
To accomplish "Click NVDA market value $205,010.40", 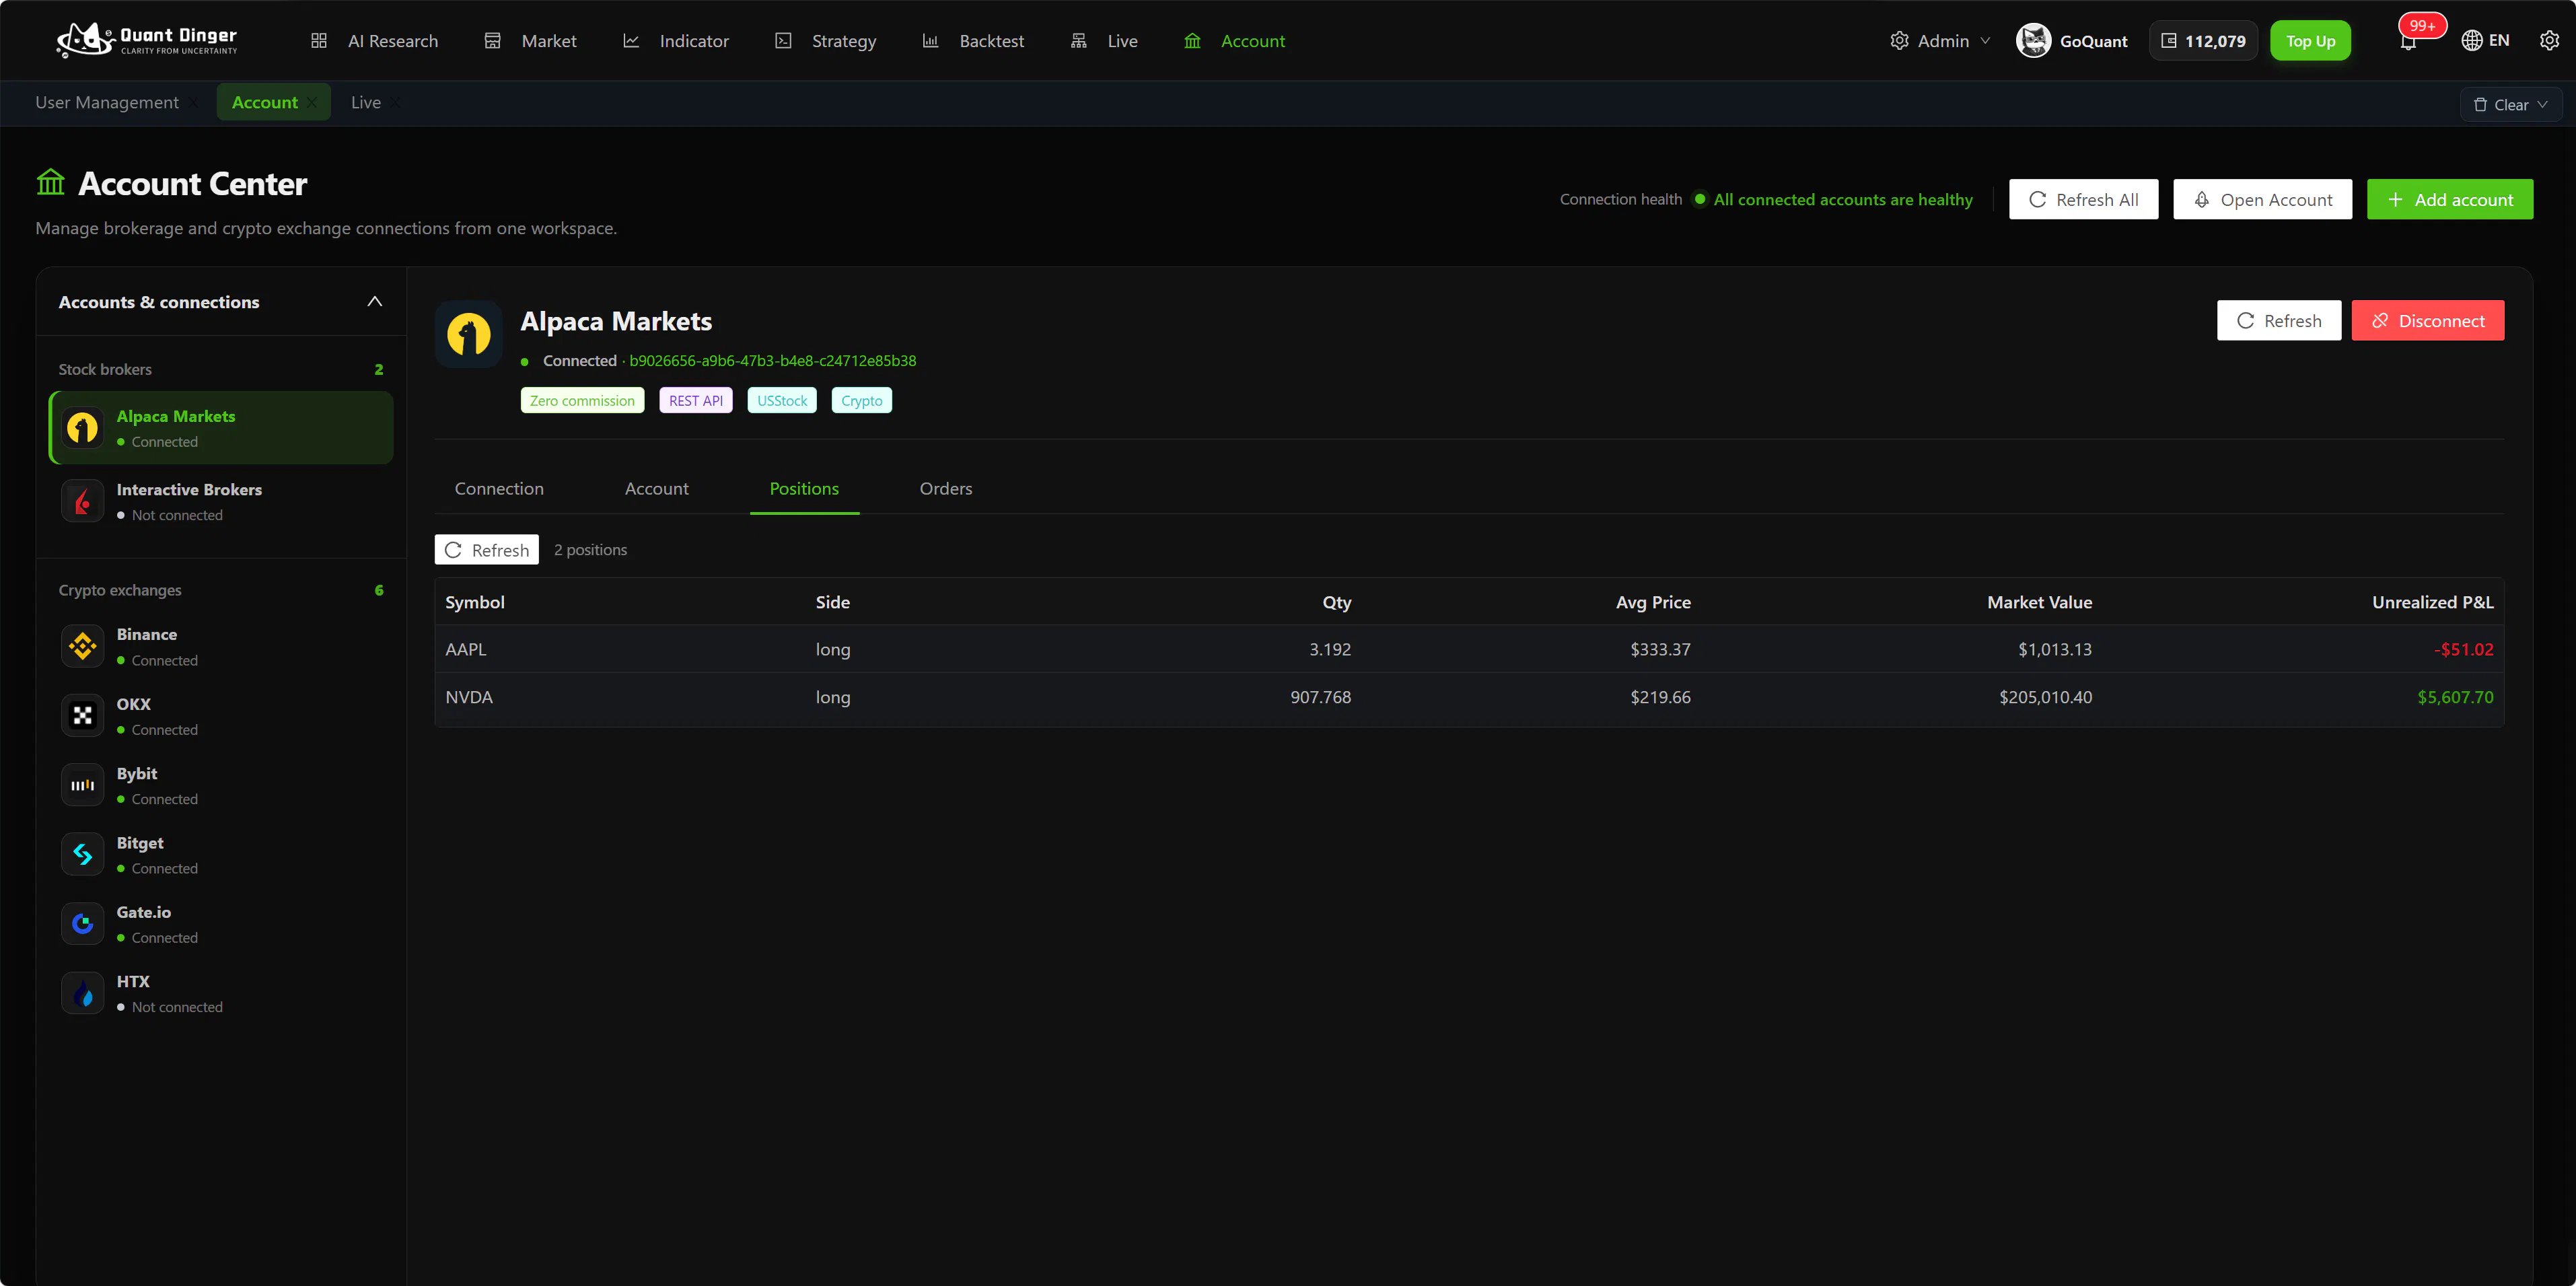I will coord(2045,698).
